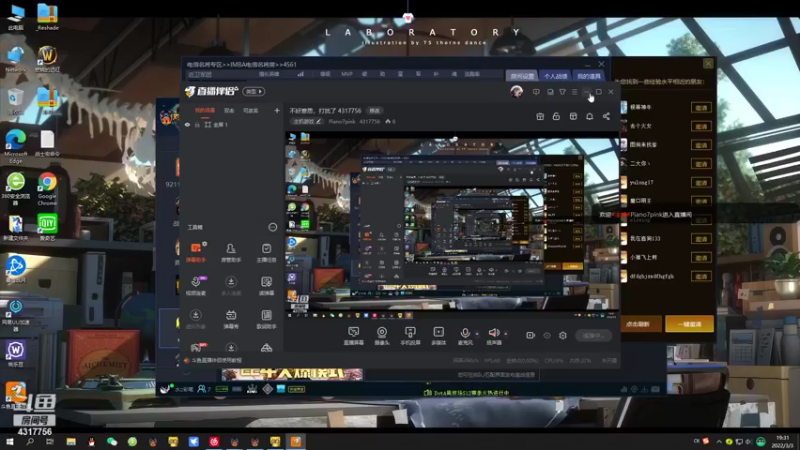The height and width of the screenshot is (450, 800).
Task: Click the Dota最终场S12赛季 announcement text
Action: (x=470, y=392)
